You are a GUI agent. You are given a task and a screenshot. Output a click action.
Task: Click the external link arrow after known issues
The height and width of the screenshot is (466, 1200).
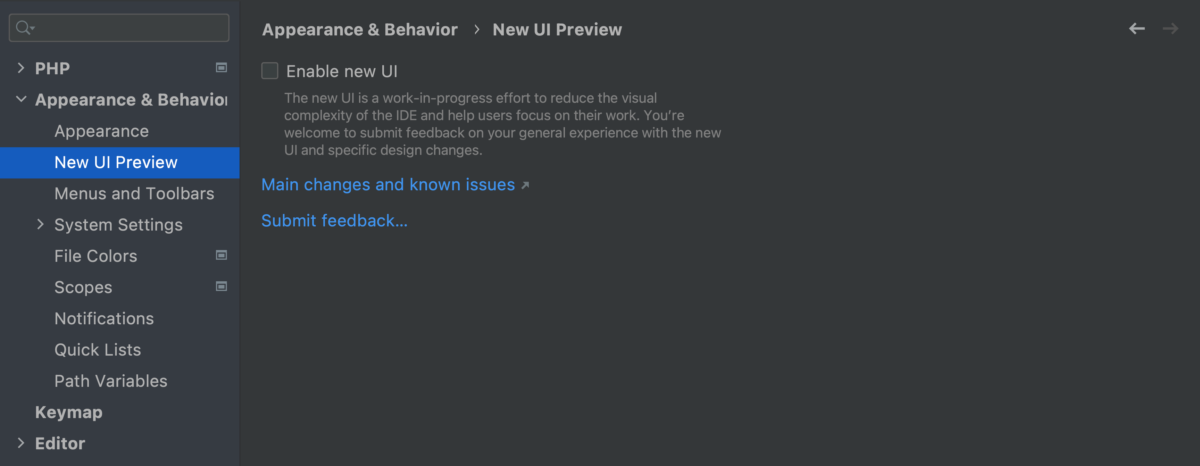click(x=525, y=186)
